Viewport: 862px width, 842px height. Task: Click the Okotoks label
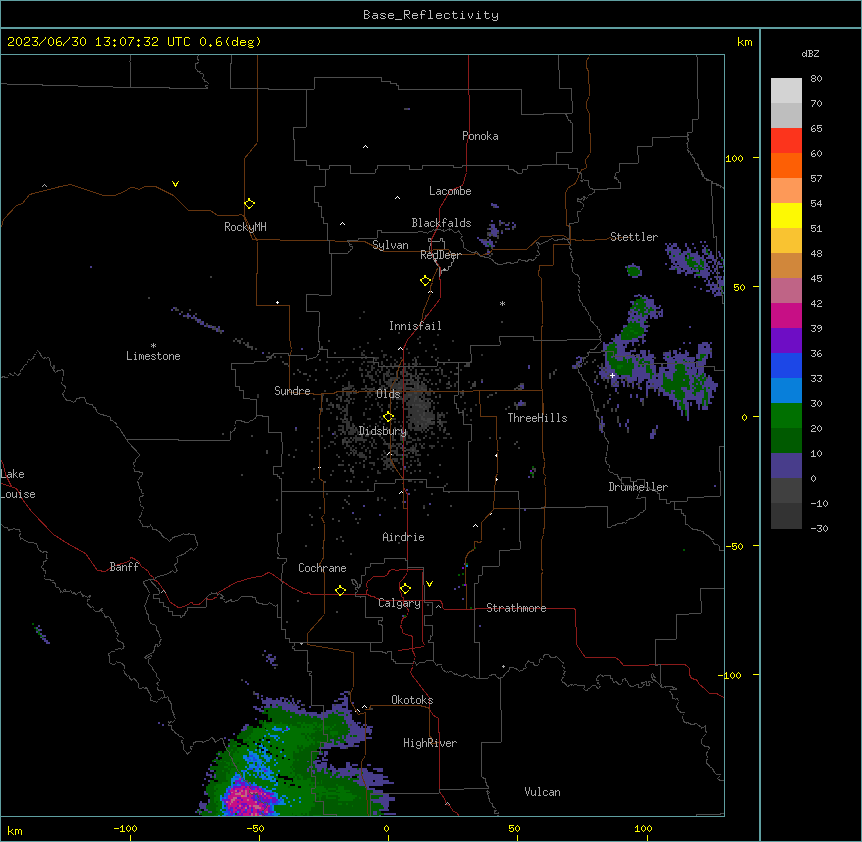412,700
